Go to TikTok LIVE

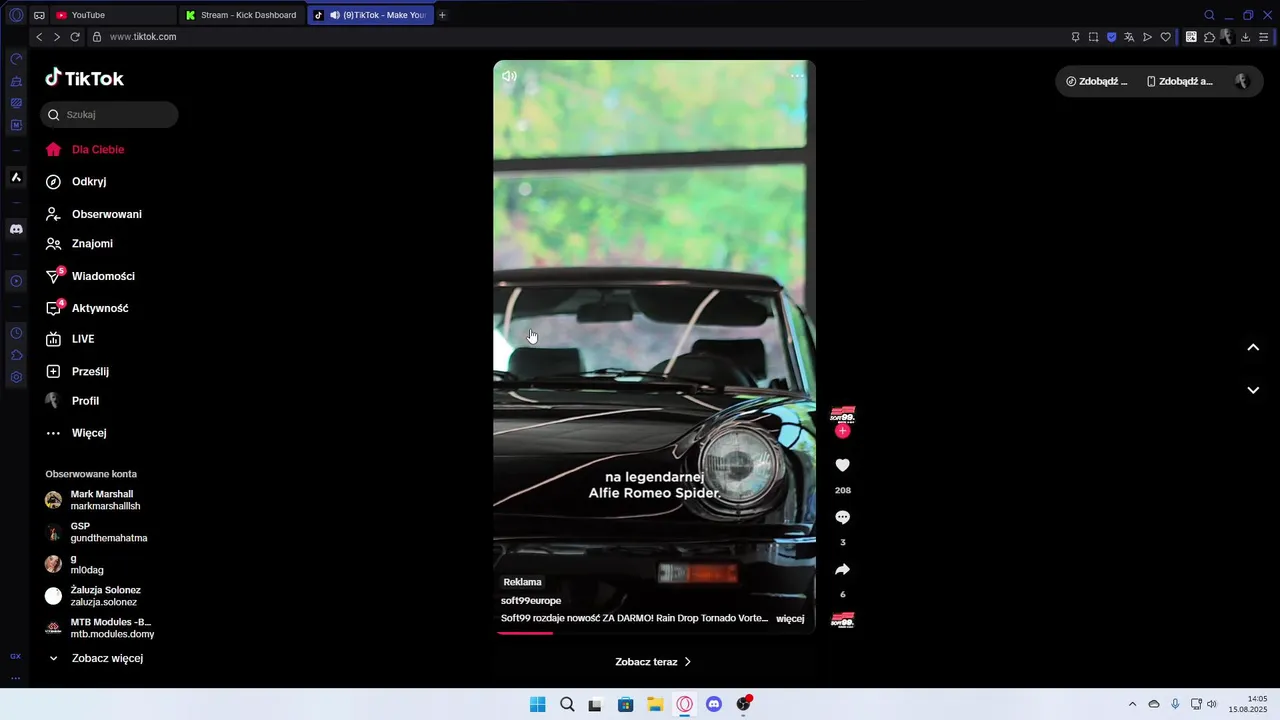(x=70, y=339)
